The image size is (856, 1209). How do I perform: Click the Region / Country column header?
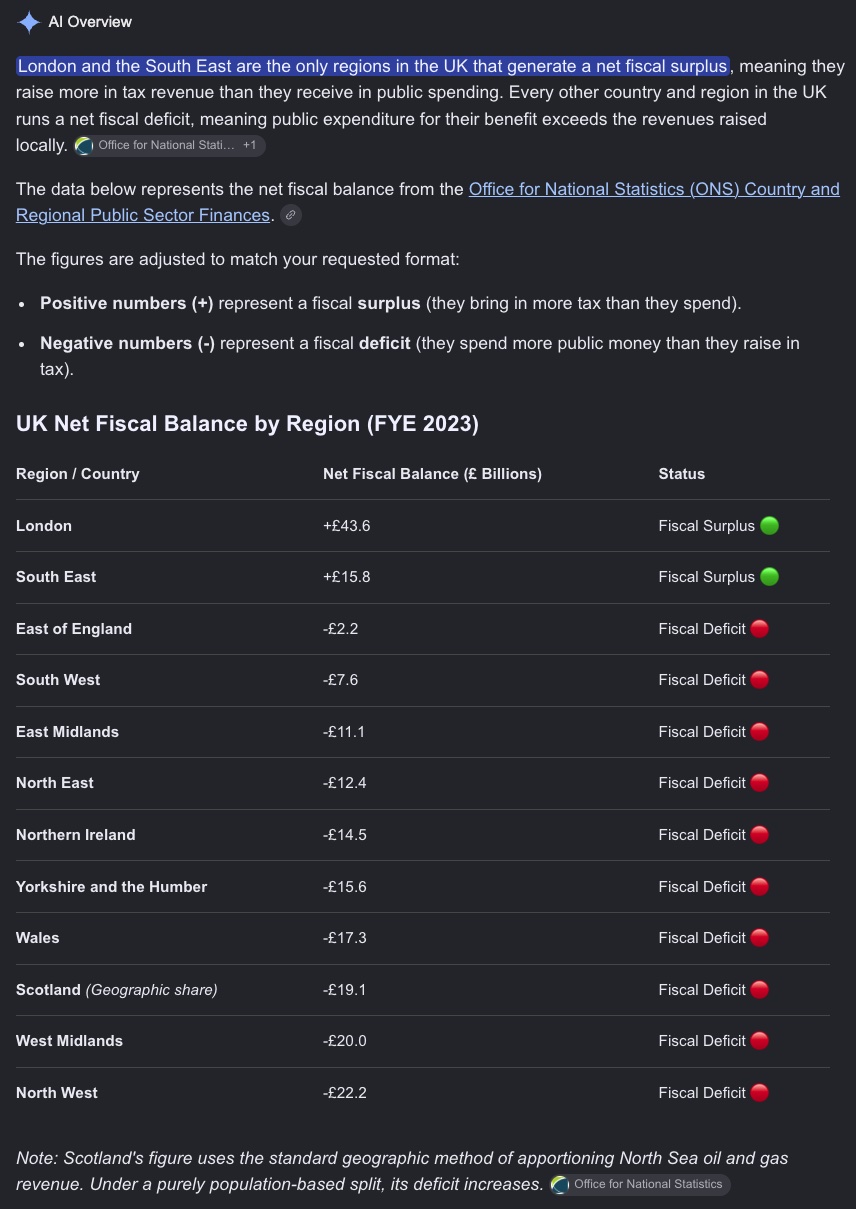click(78, 474)
